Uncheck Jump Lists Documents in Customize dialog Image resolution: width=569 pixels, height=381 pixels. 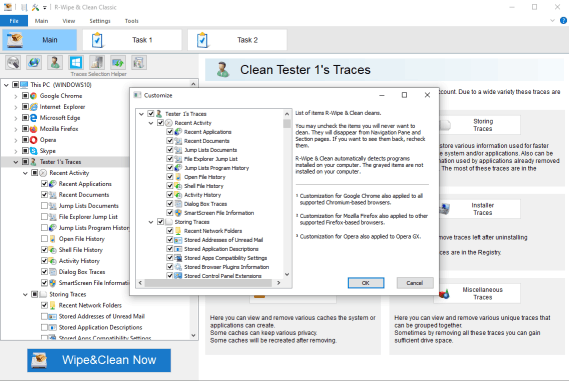pos(169,149)
